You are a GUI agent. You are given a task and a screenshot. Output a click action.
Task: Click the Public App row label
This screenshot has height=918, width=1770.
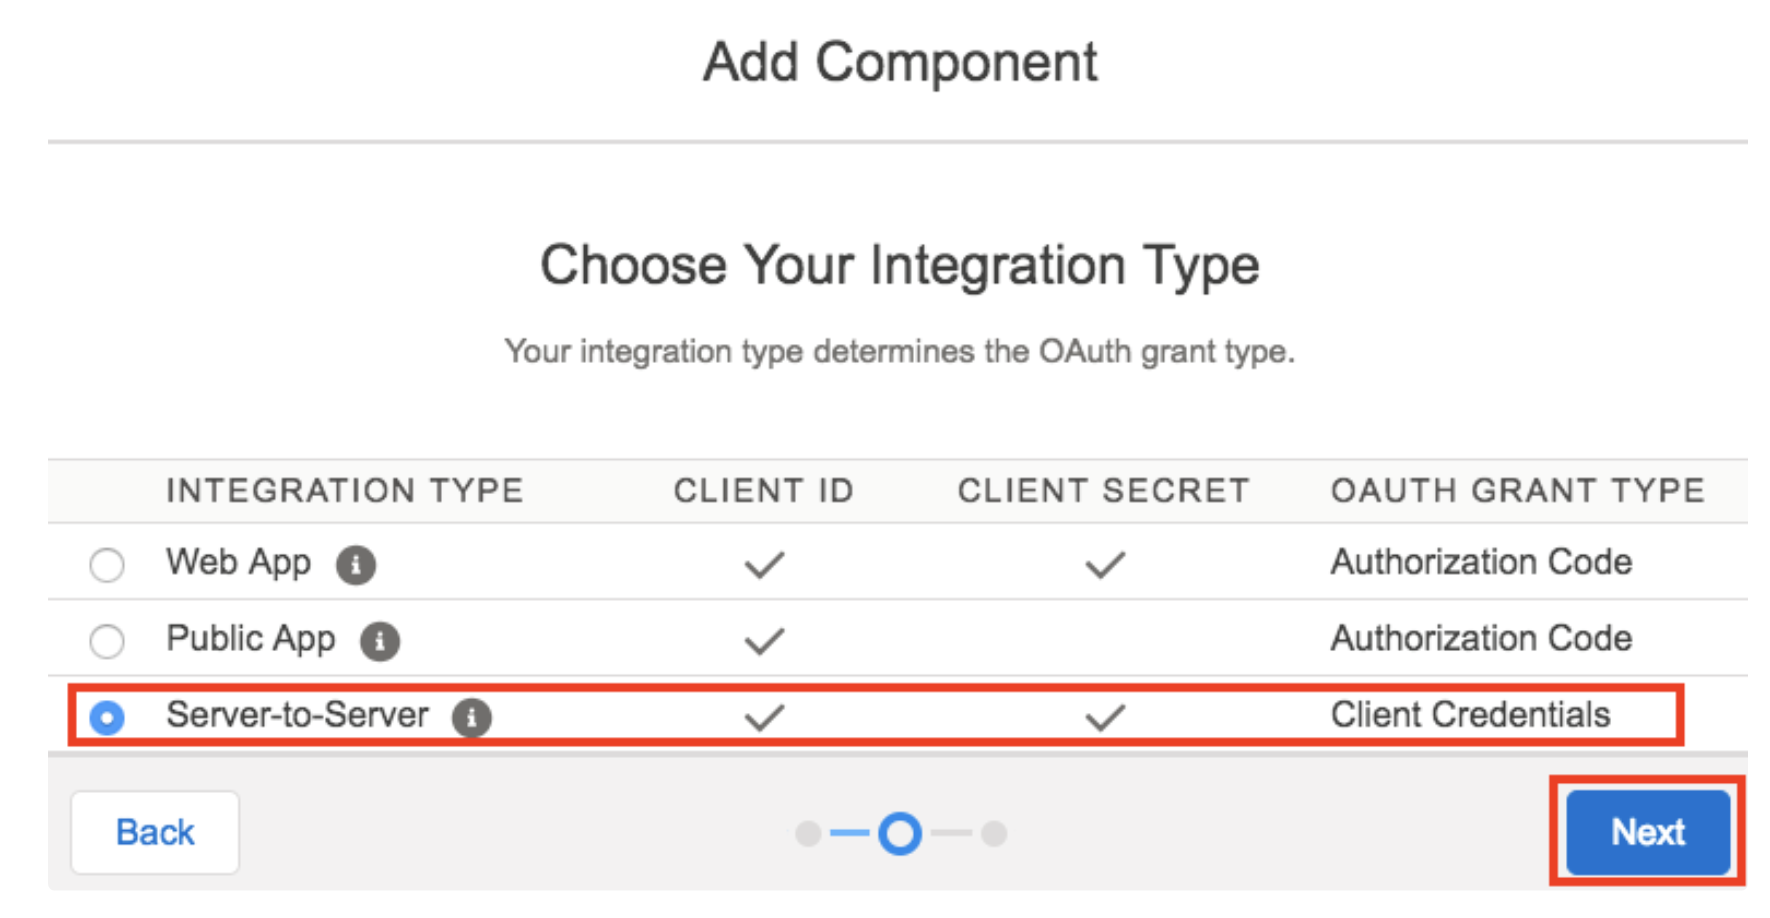pos(251,639)
